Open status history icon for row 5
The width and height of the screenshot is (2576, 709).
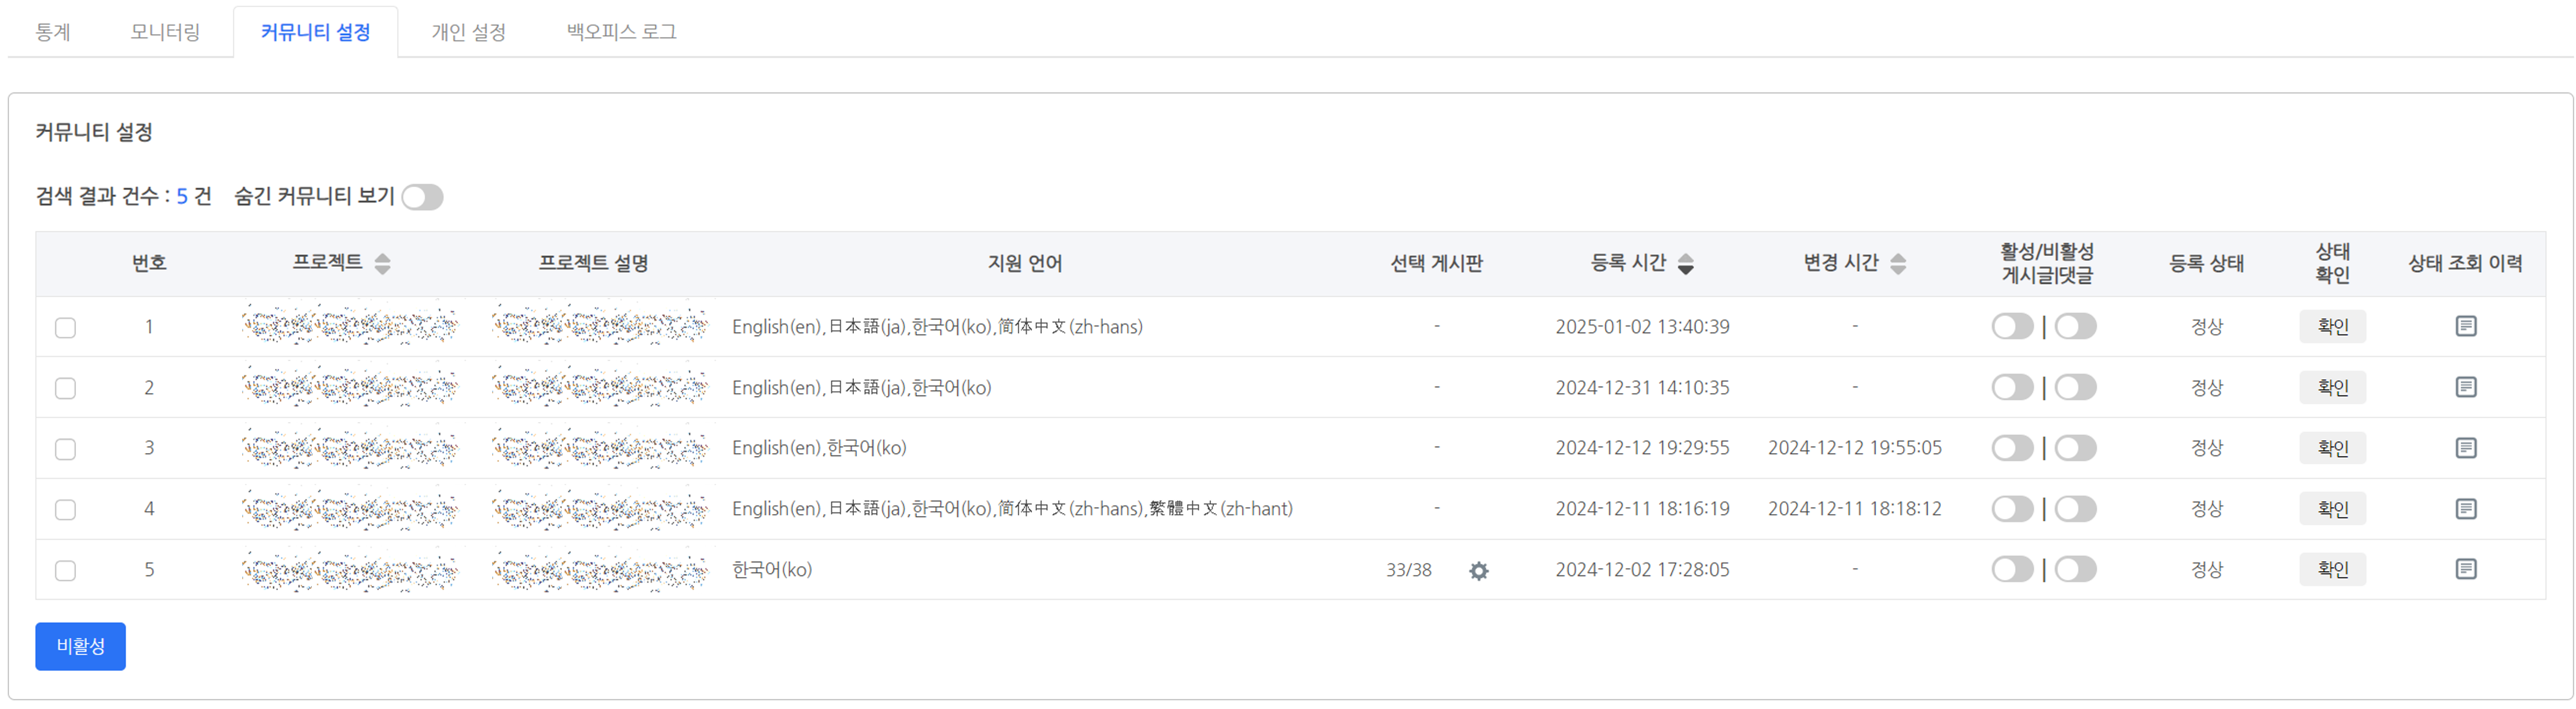click(2465, 569)
